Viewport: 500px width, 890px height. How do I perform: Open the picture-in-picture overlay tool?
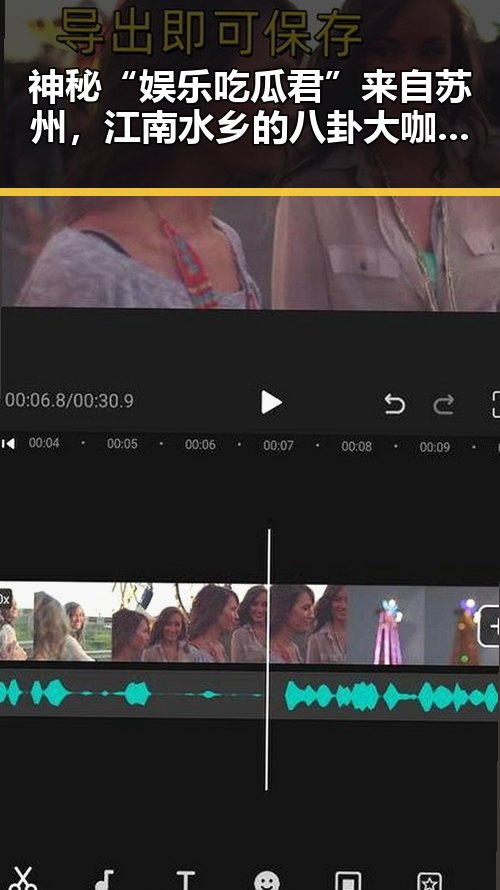348,880
